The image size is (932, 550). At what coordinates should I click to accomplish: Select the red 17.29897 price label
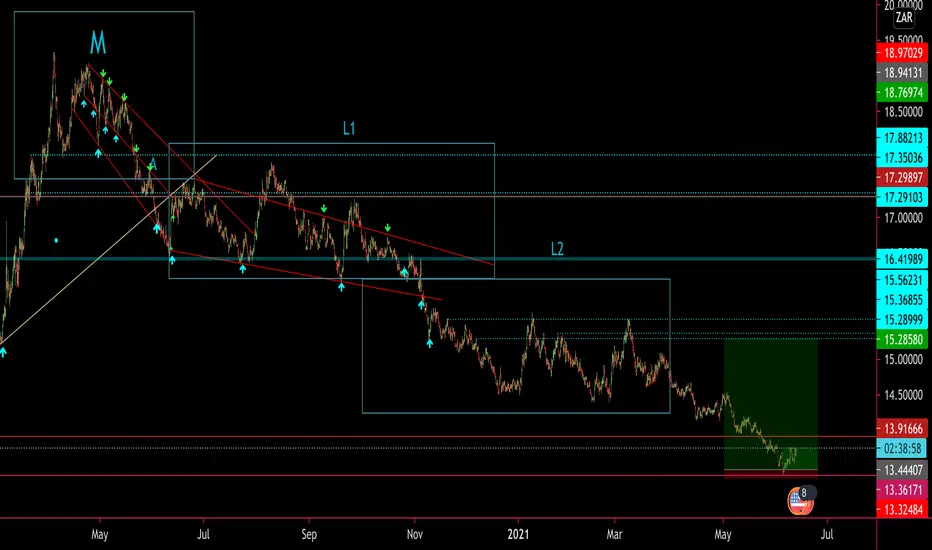(902, 177)
